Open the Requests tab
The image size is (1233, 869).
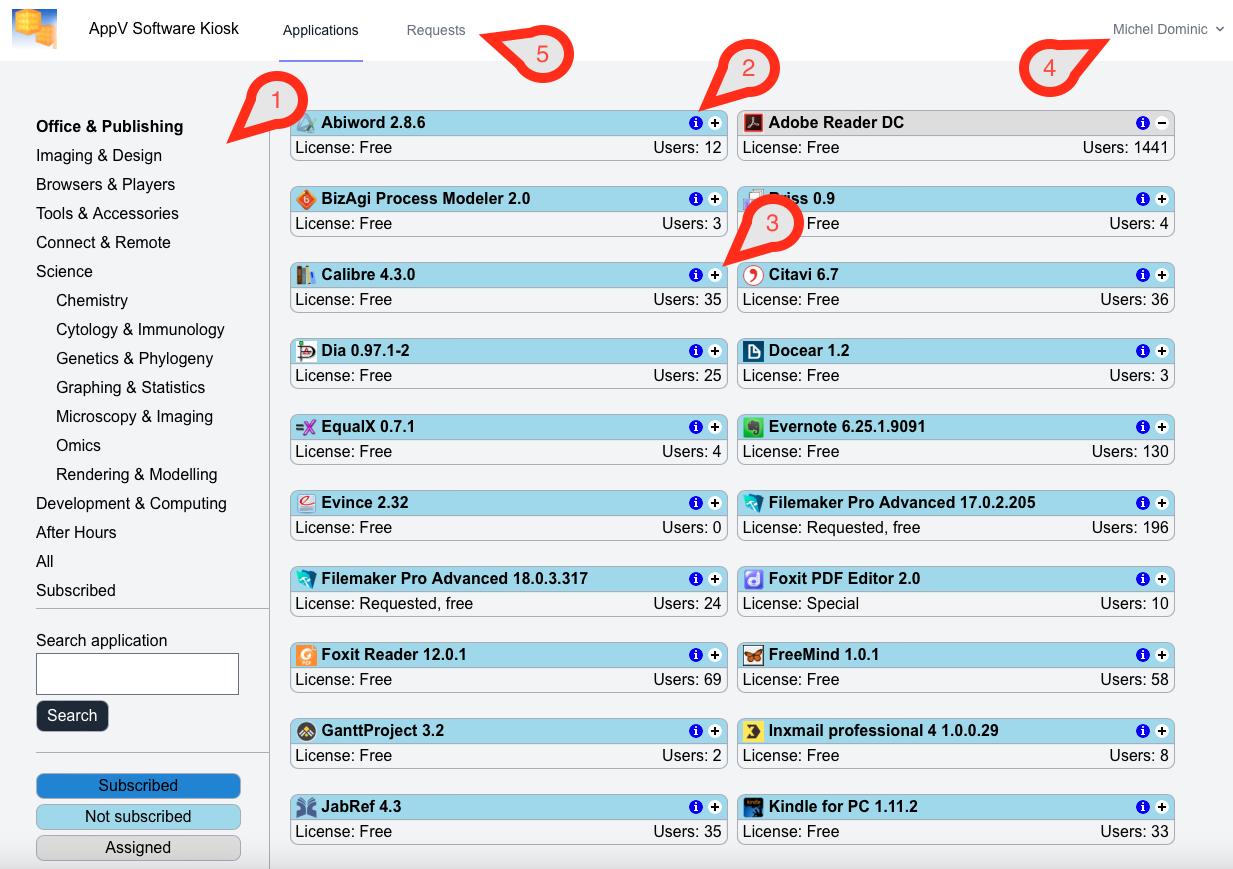click(436, 31)
